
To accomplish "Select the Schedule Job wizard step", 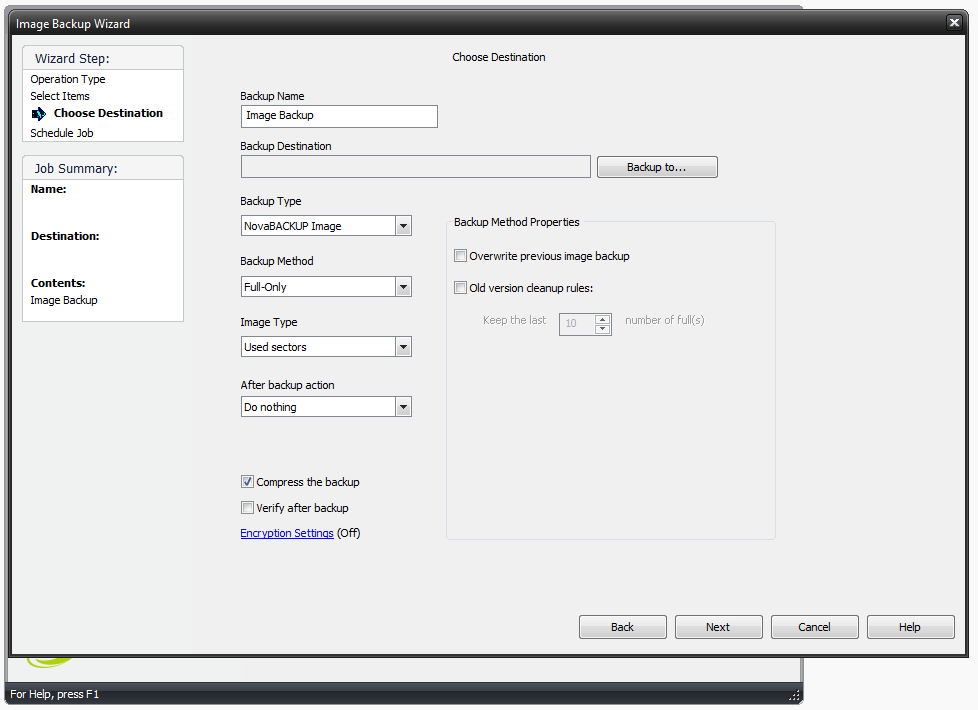I will [64, 132].
